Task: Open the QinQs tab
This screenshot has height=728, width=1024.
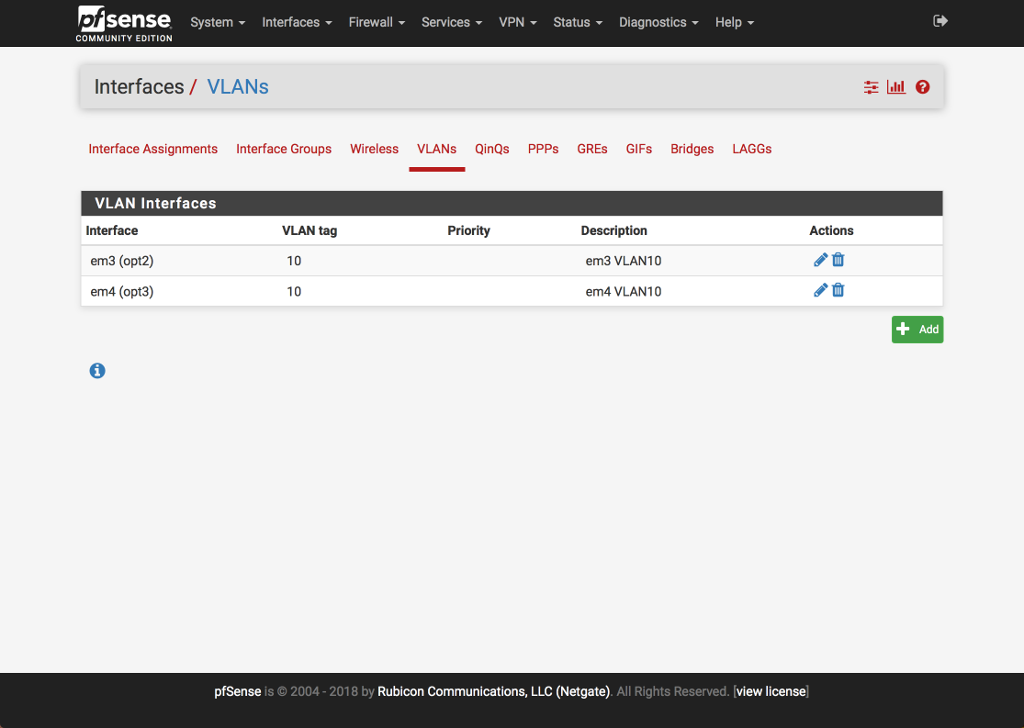Action: [492, 149]
